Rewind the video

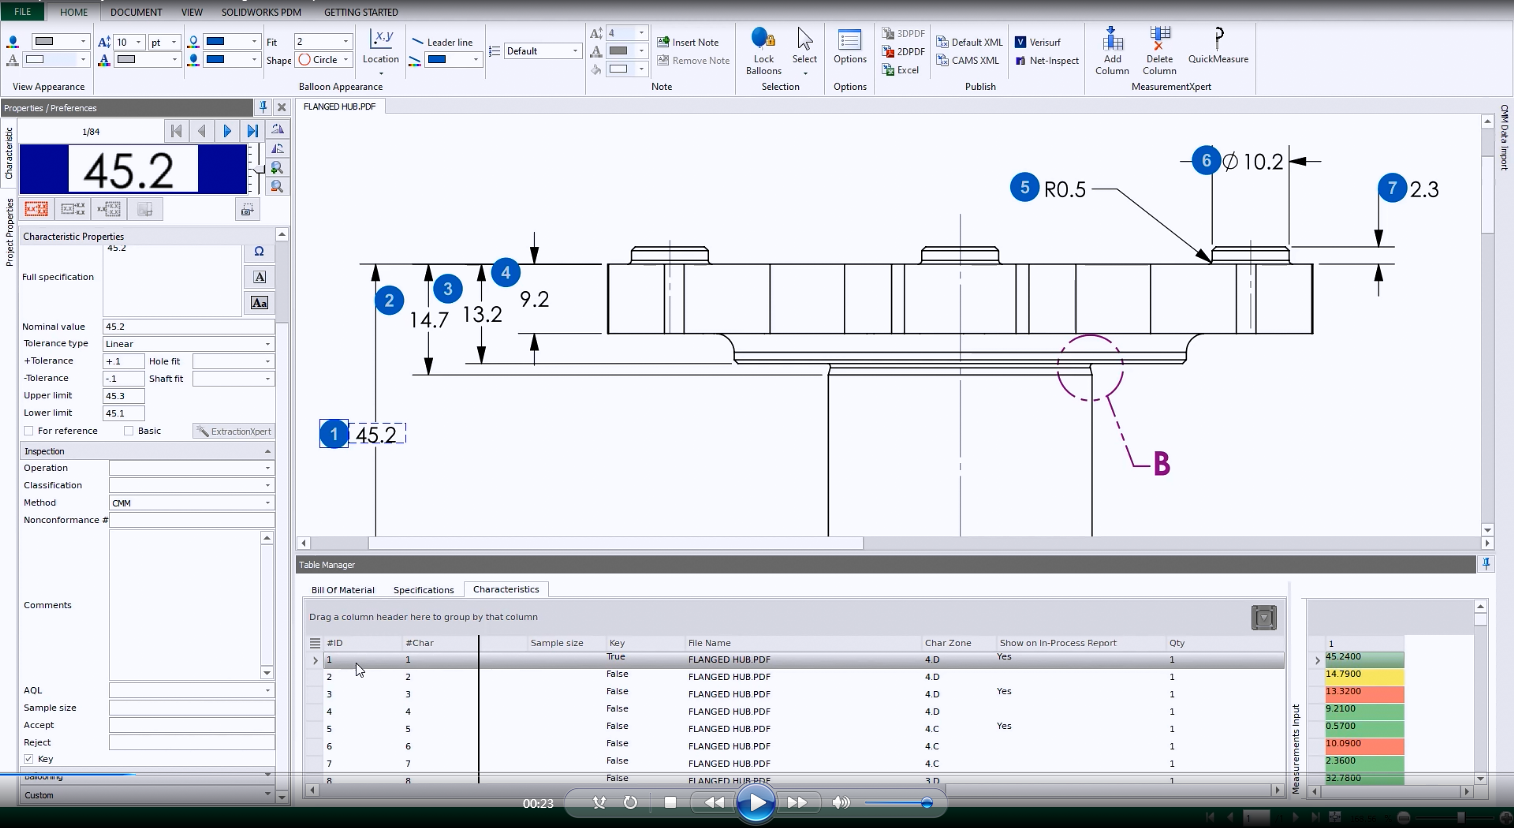(x=714, y=802)
